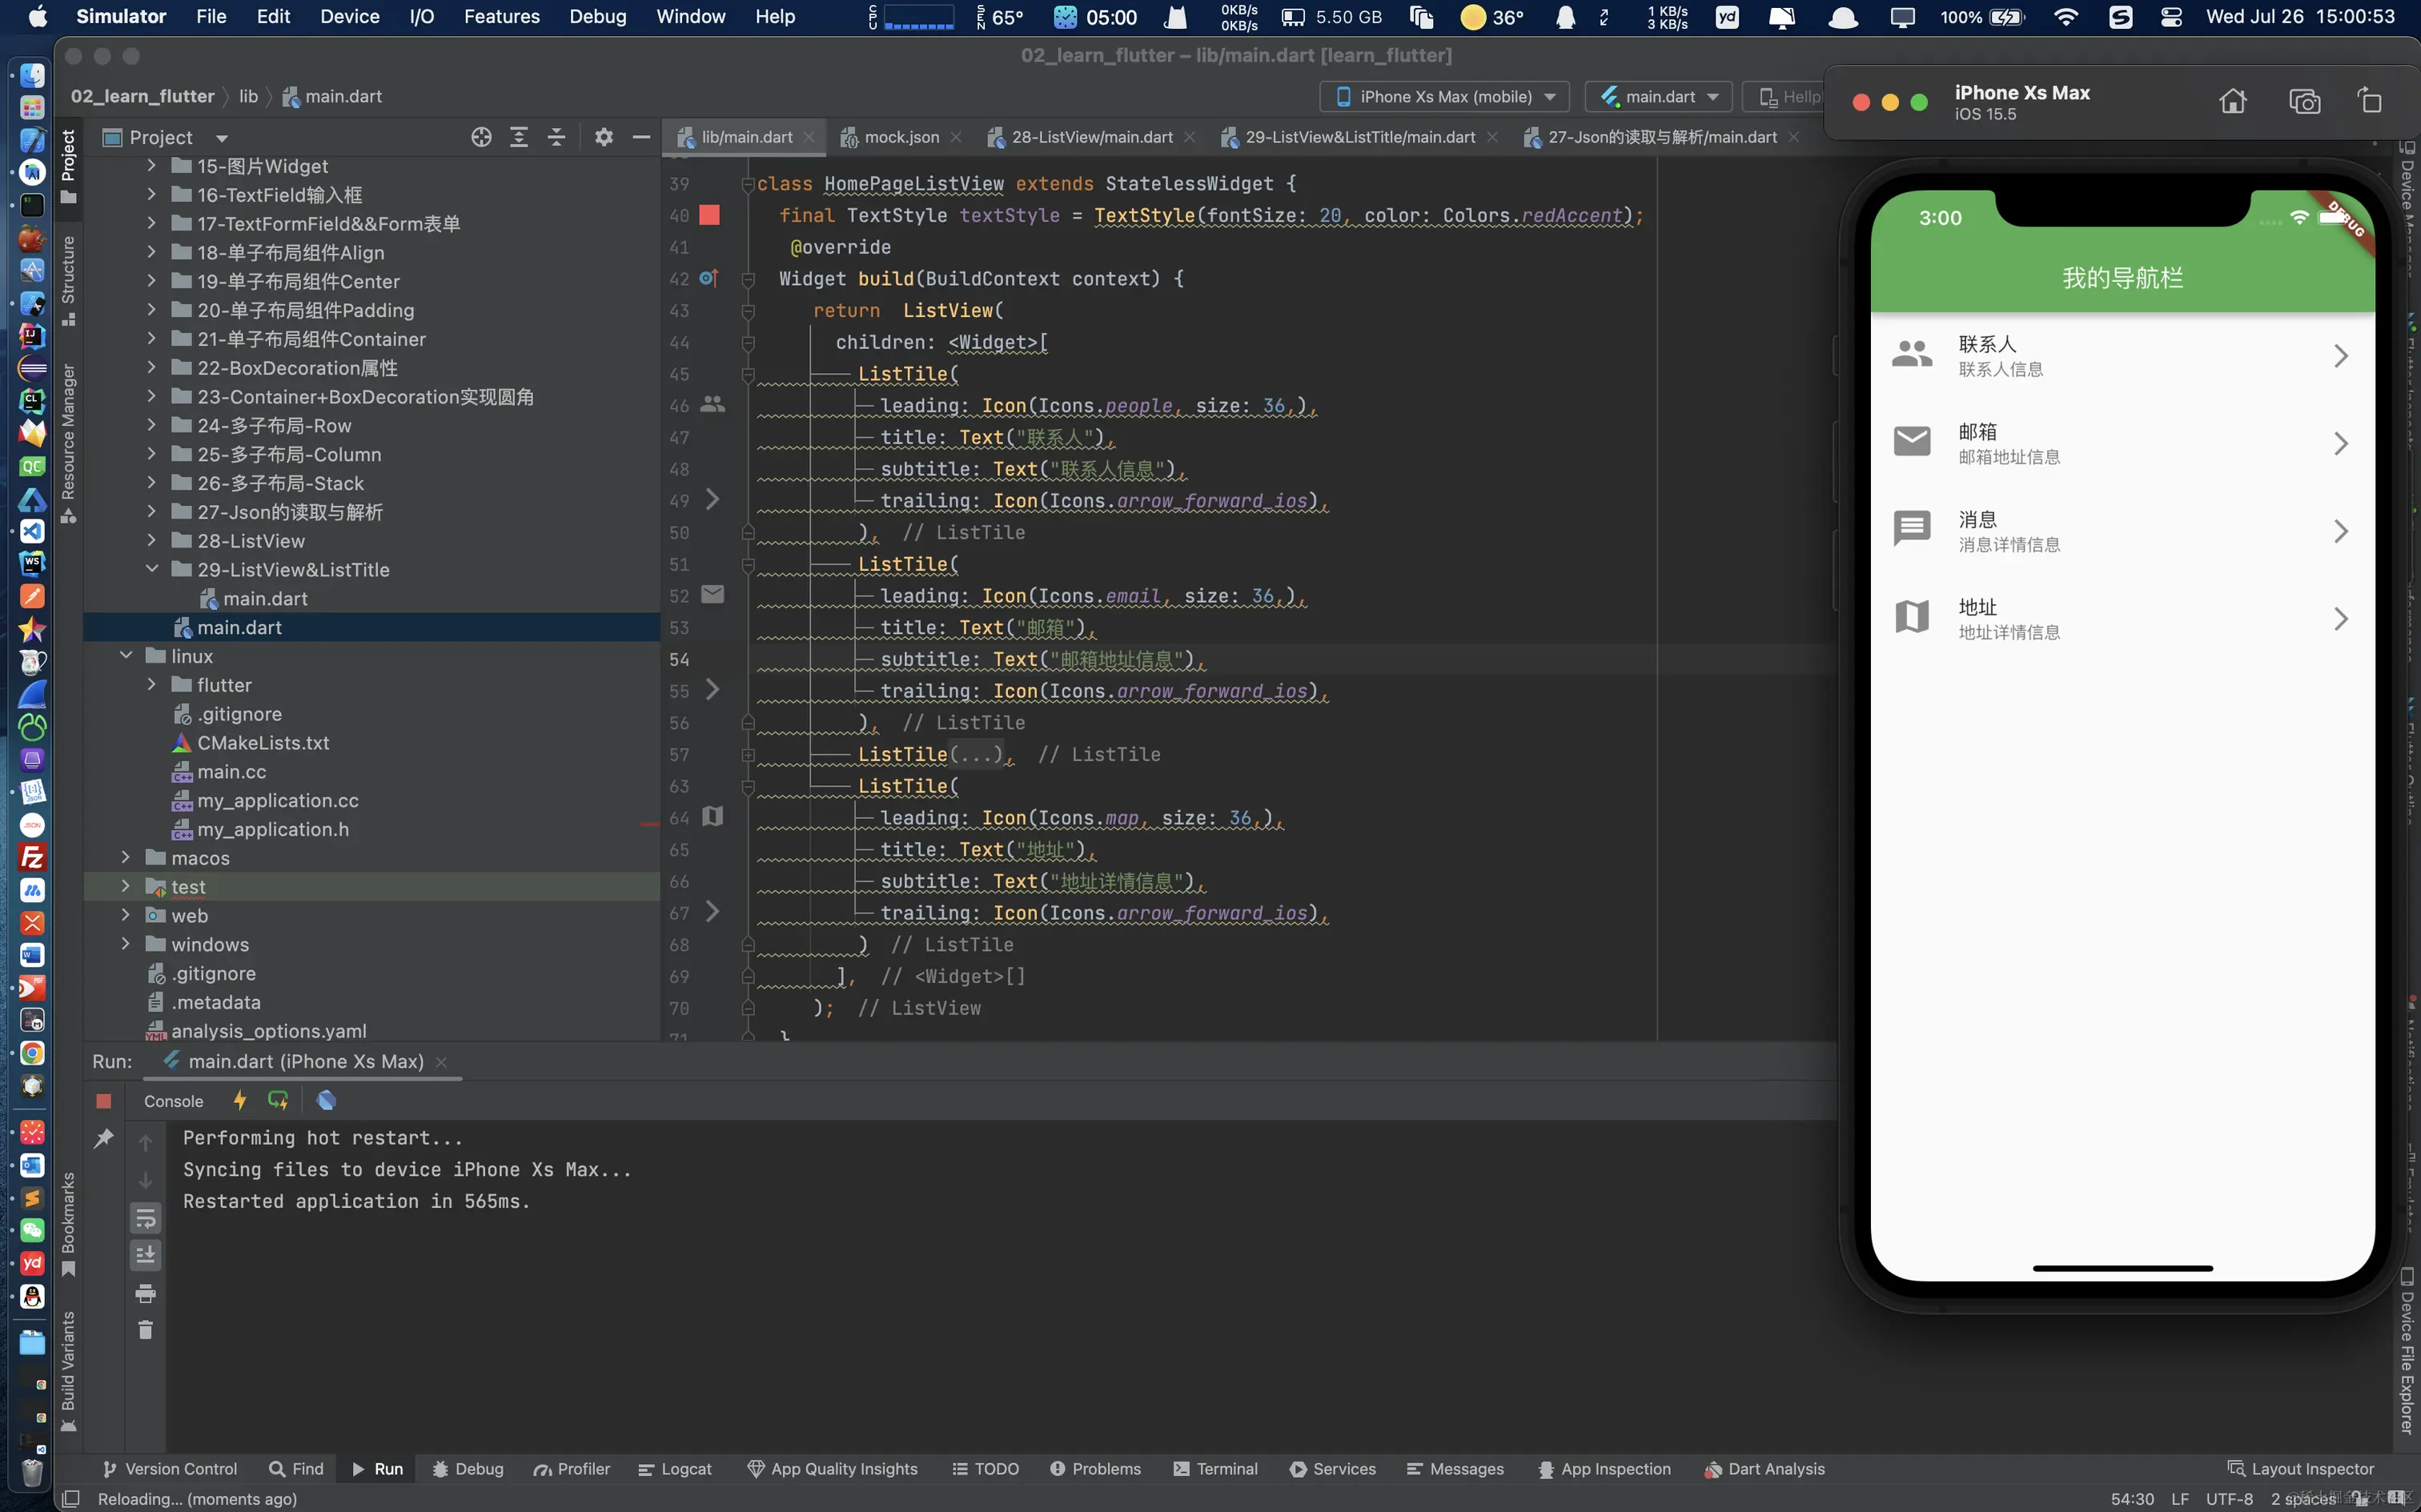Pin the Run tab with pin icon
The image size is (2421, 1512).
(103, 1138)
